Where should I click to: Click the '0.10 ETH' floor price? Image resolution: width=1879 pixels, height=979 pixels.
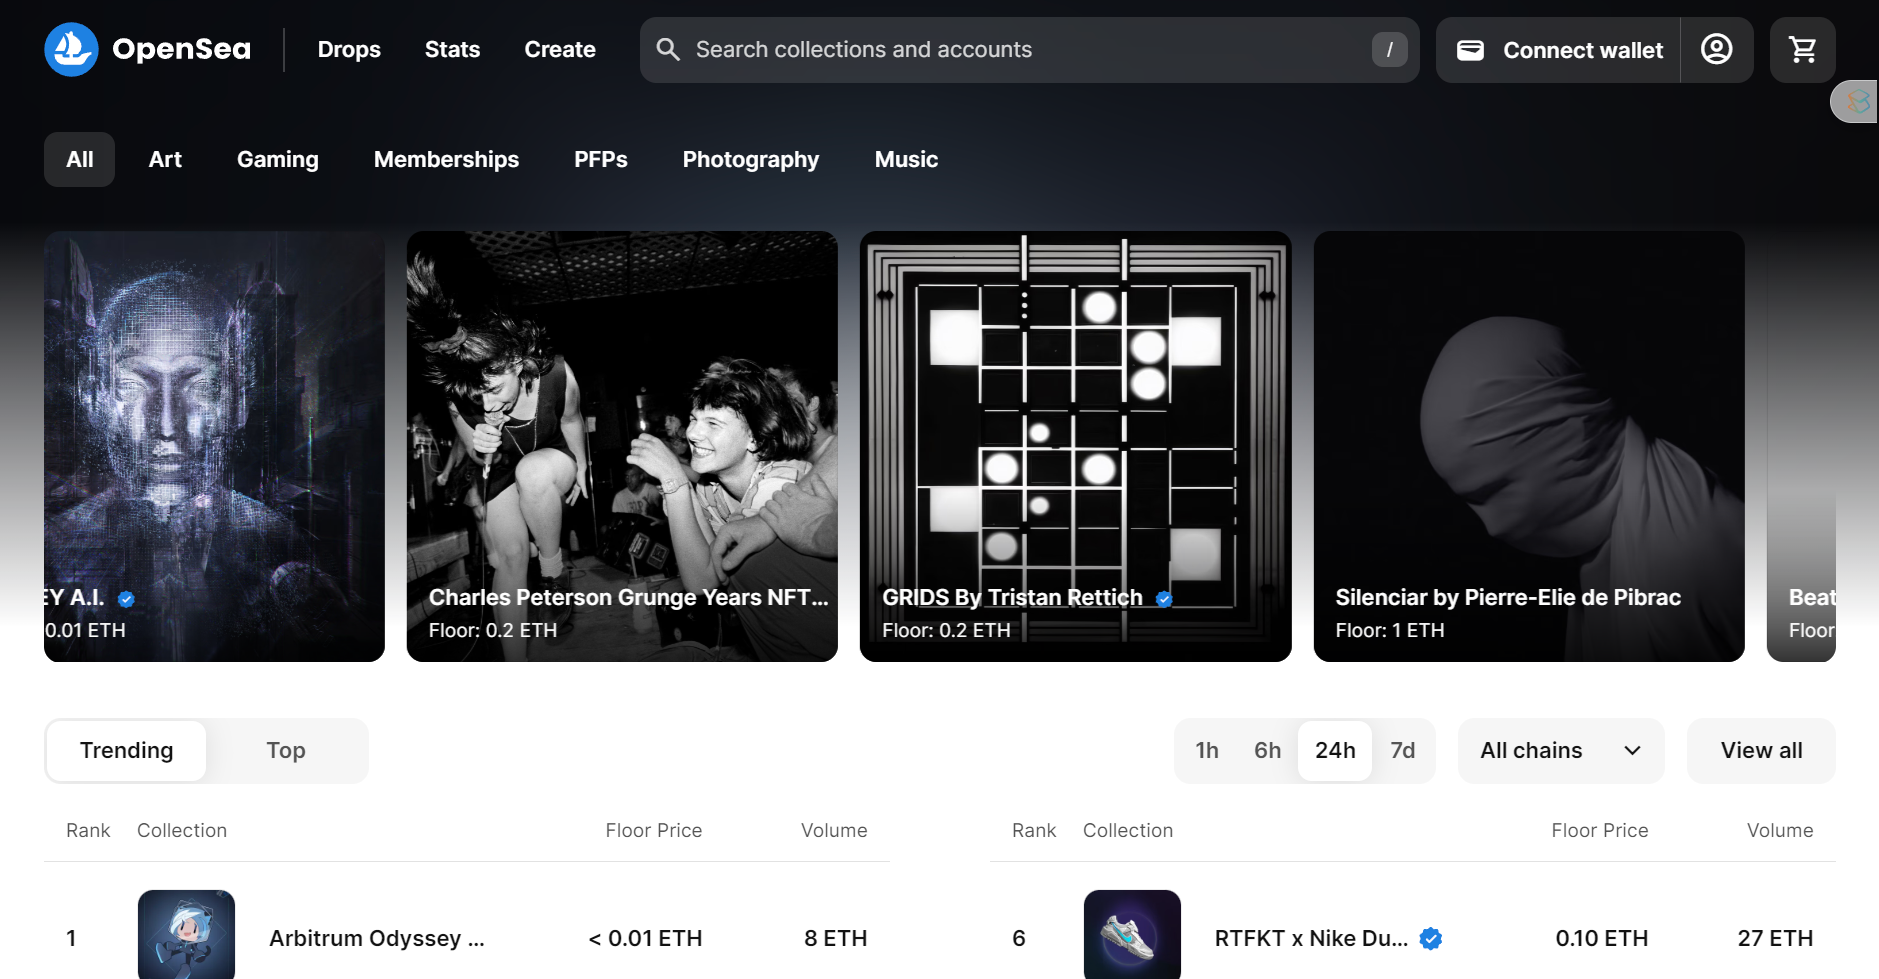tap(1602, 938)
